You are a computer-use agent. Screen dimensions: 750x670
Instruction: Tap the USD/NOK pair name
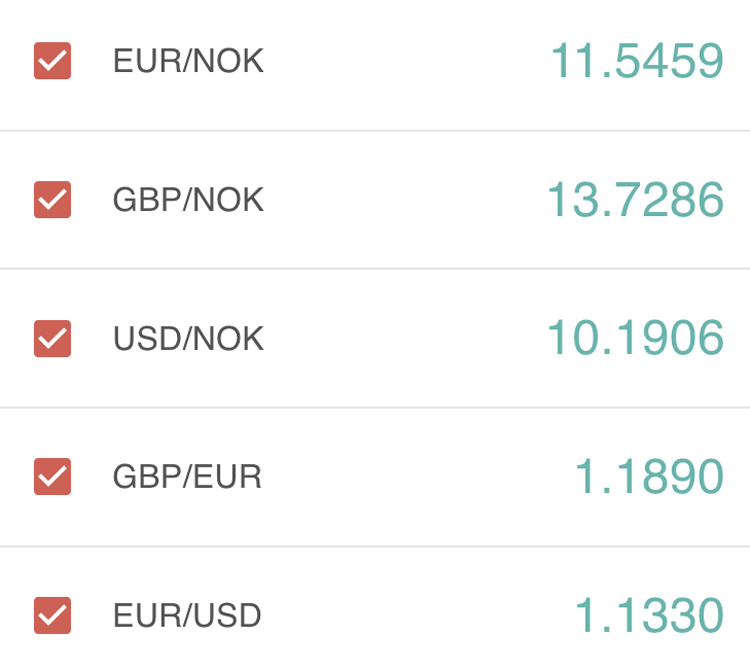tap(188, 339)
